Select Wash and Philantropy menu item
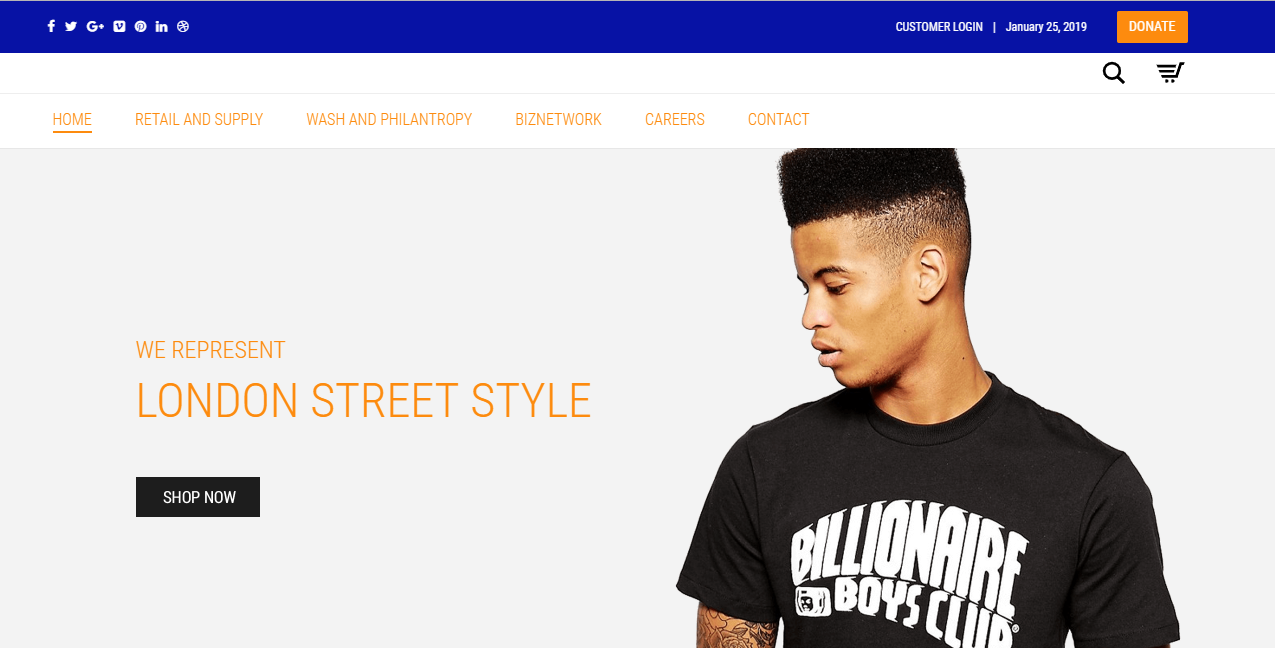Screen dimensions: 1275x650 [x=389, y=120]
